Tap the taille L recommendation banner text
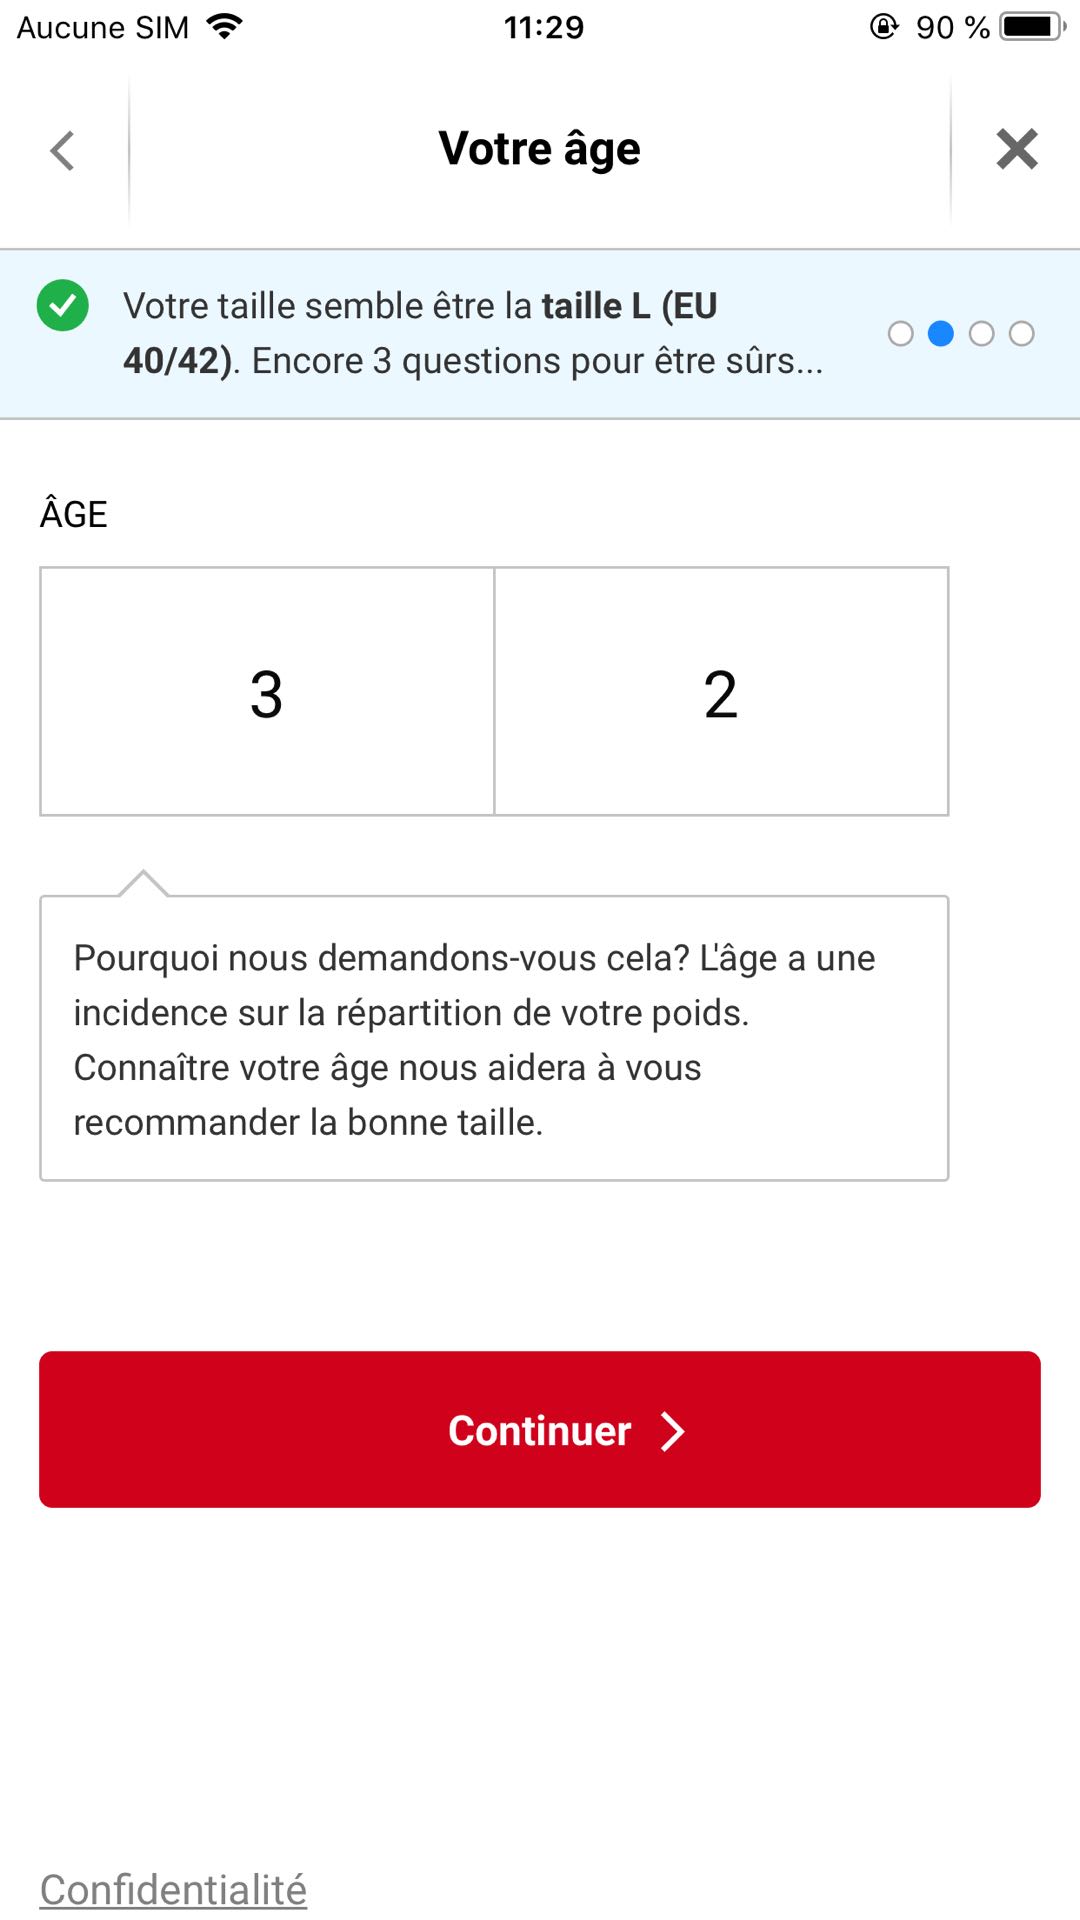Viewport: 1080px width, 1920px height. [x=472, y=333]
